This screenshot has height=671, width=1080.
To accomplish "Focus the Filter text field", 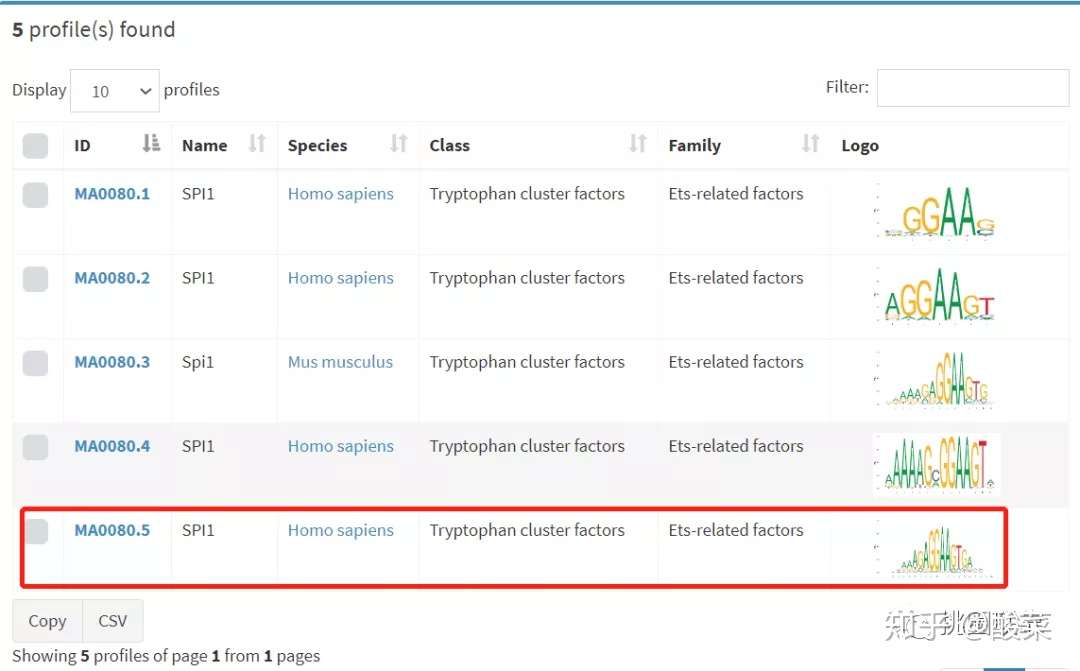I will click(x=973, y=87).
